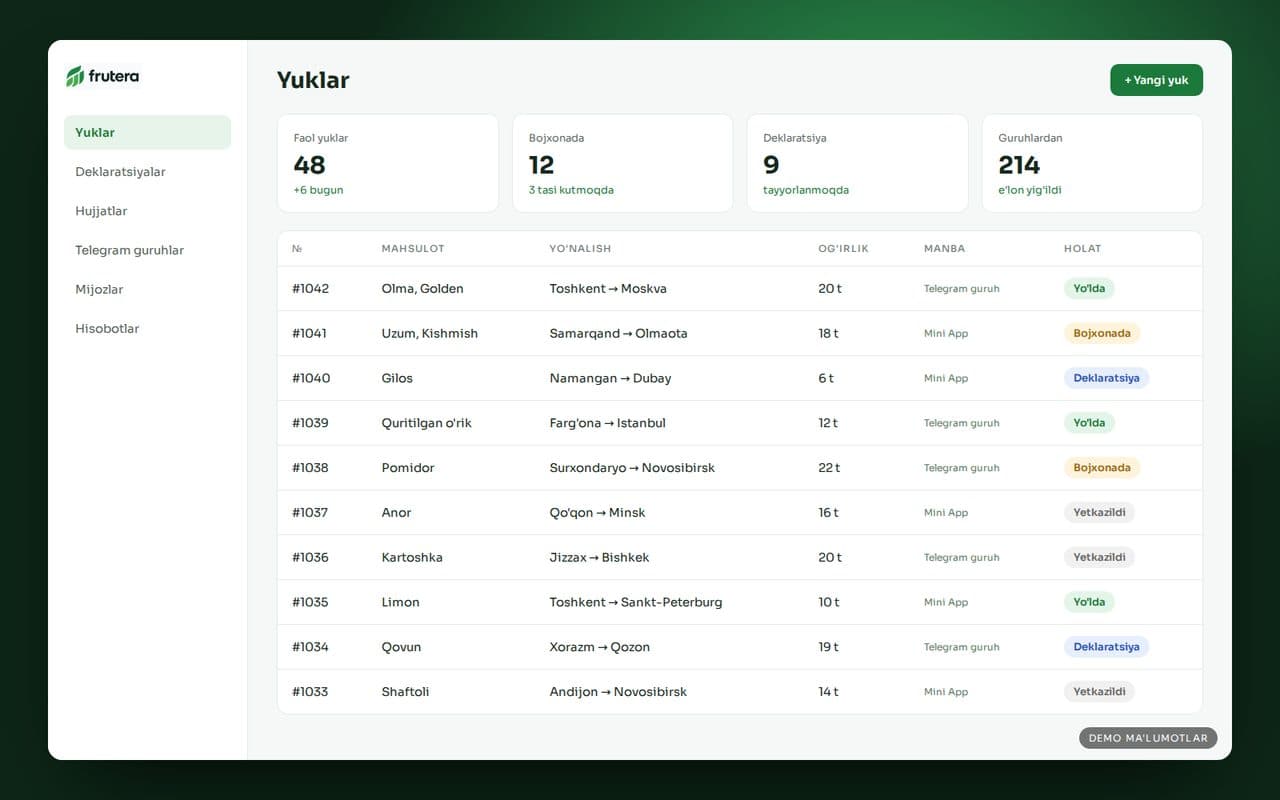Open the Faol yuklar stat card

point(388,163)
